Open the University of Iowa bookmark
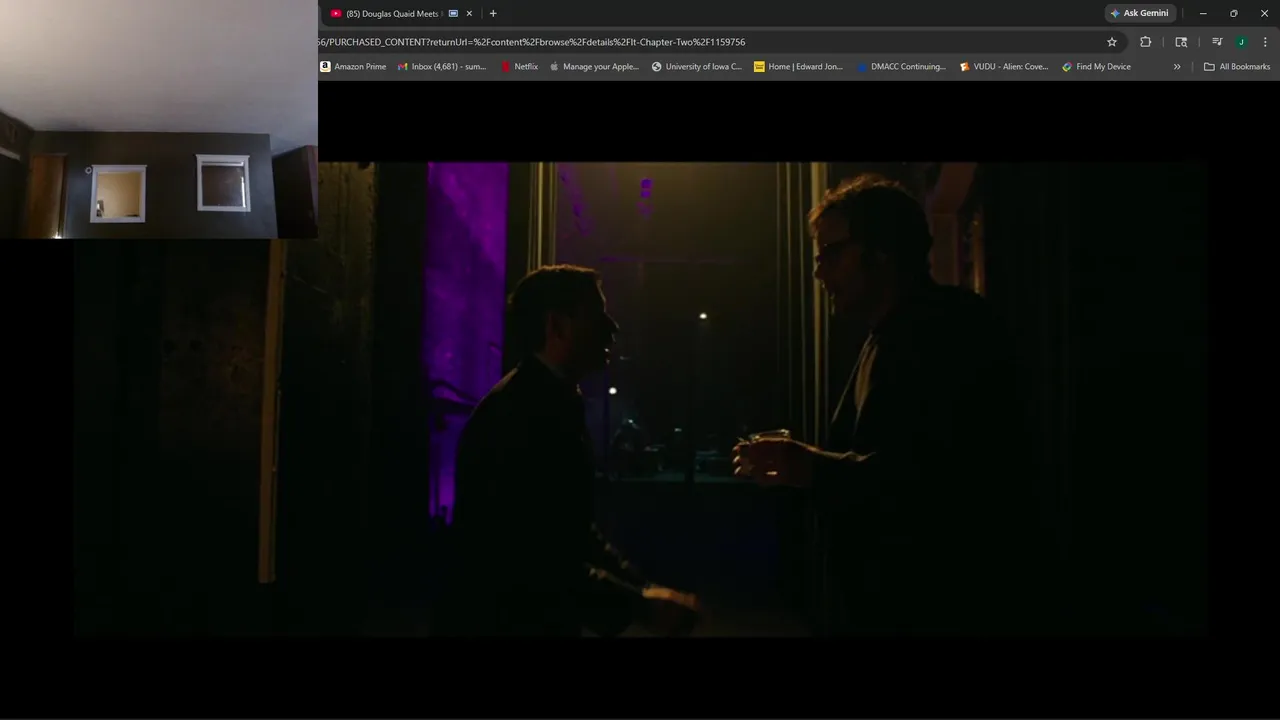The image size is (1280, 720). click(697, 67)
